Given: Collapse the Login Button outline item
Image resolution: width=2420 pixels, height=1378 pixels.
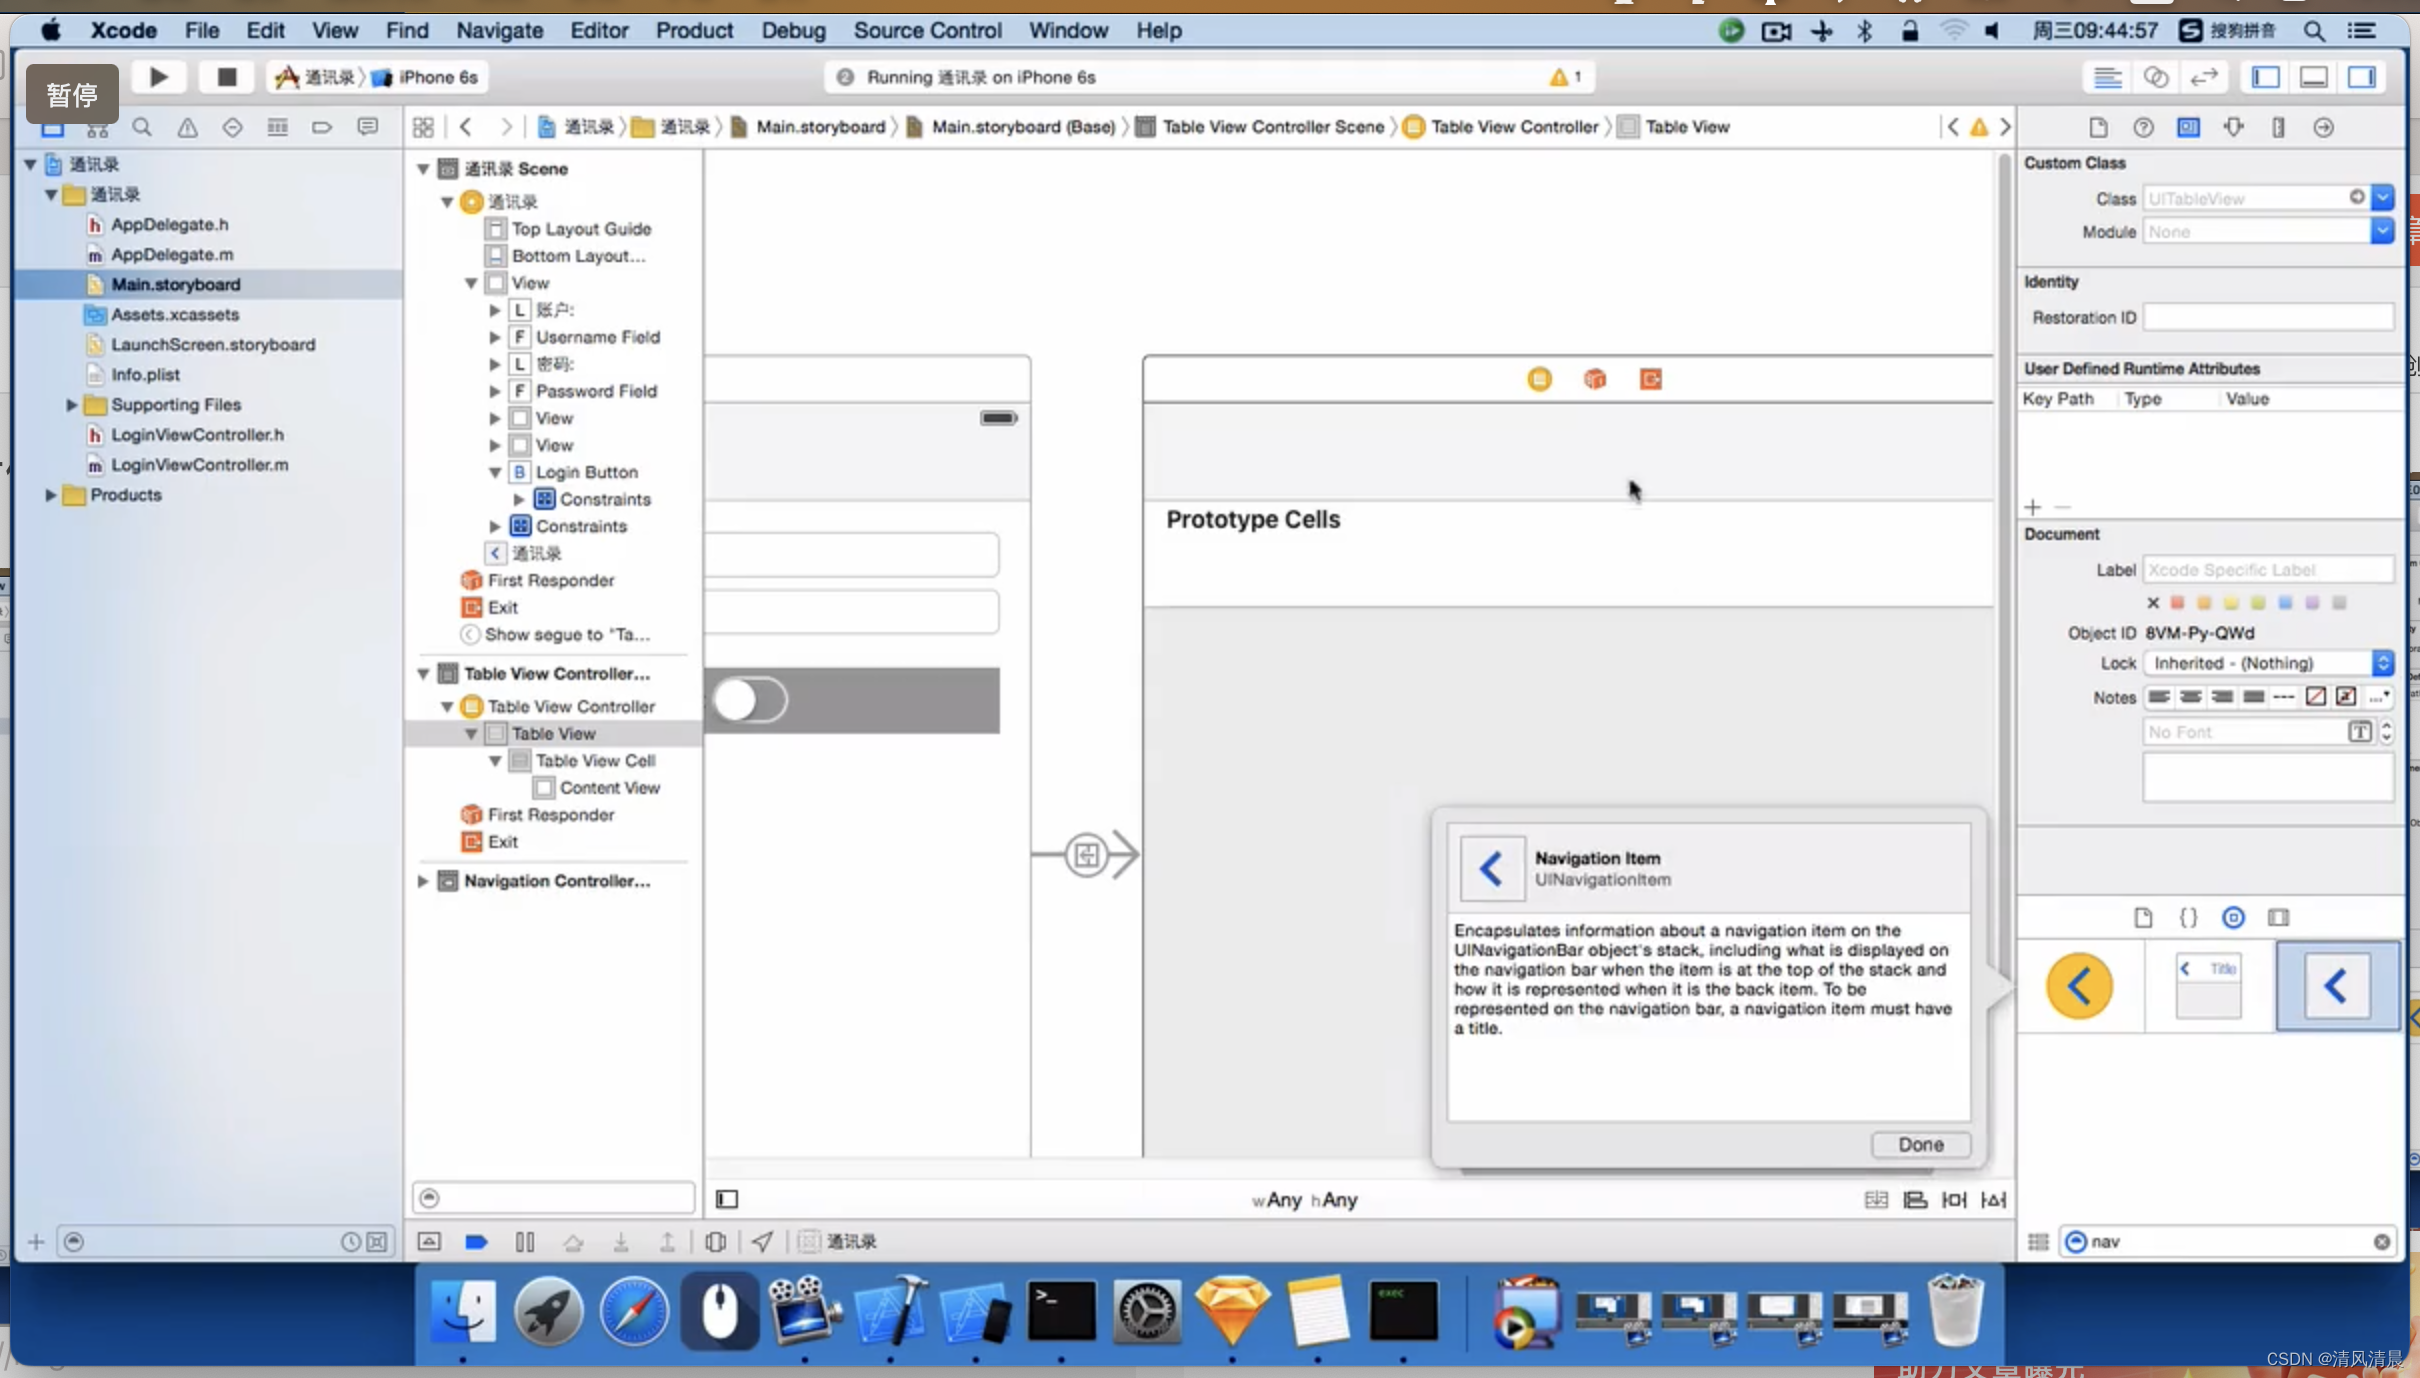Looking at the screenshot, I should pyautogui.click(x=495, y=472).
